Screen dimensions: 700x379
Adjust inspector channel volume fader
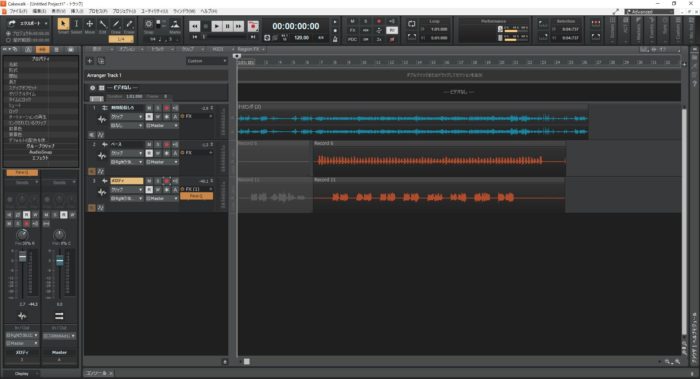pyautogui.click(x=22, y=256)
